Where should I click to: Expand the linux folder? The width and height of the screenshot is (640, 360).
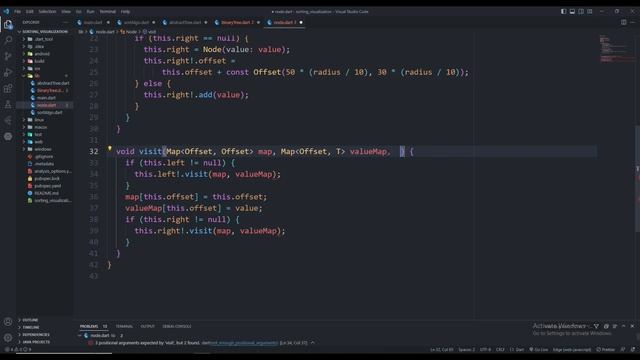click(x=45, y=120)
